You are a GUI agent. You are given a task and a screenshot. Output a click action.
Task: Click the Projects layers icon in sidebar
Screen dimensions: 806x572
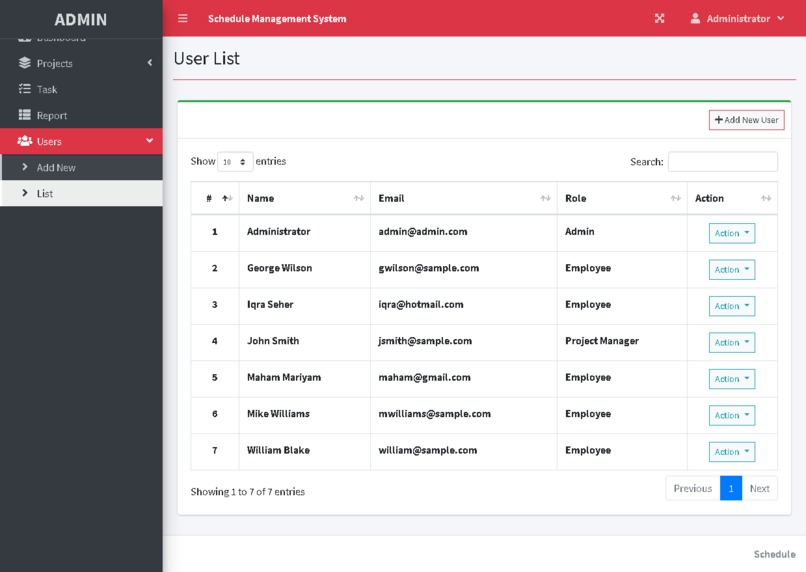(25, 63)
